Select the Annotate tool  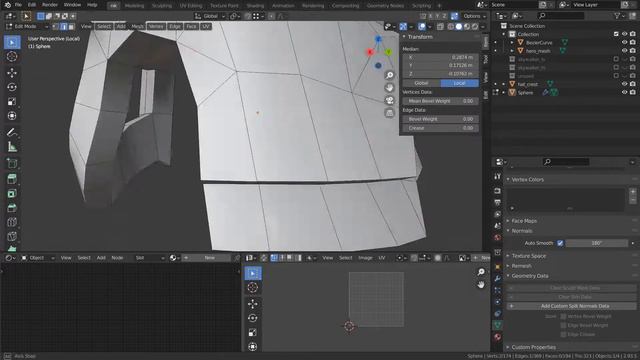[x=12, y=132]
